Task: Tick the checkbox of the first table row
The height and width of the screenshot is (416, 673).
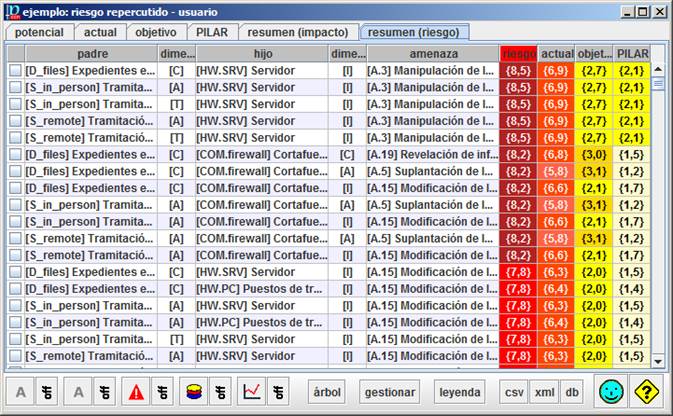Action: [15, 71]
